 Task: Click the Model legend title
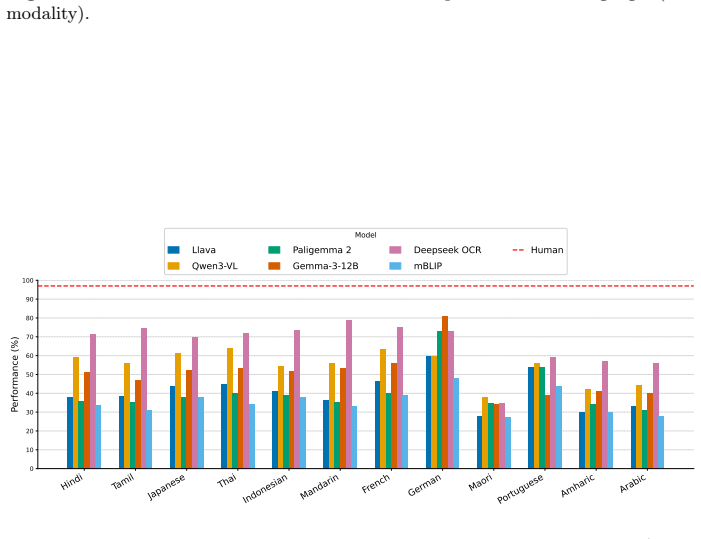point(365,235)
